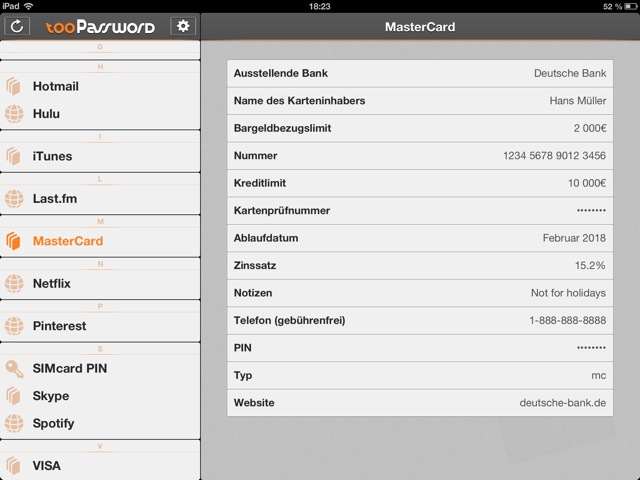Tap the tooPassword logo
The height and width of the screenshot is (480, 640).
100,27
